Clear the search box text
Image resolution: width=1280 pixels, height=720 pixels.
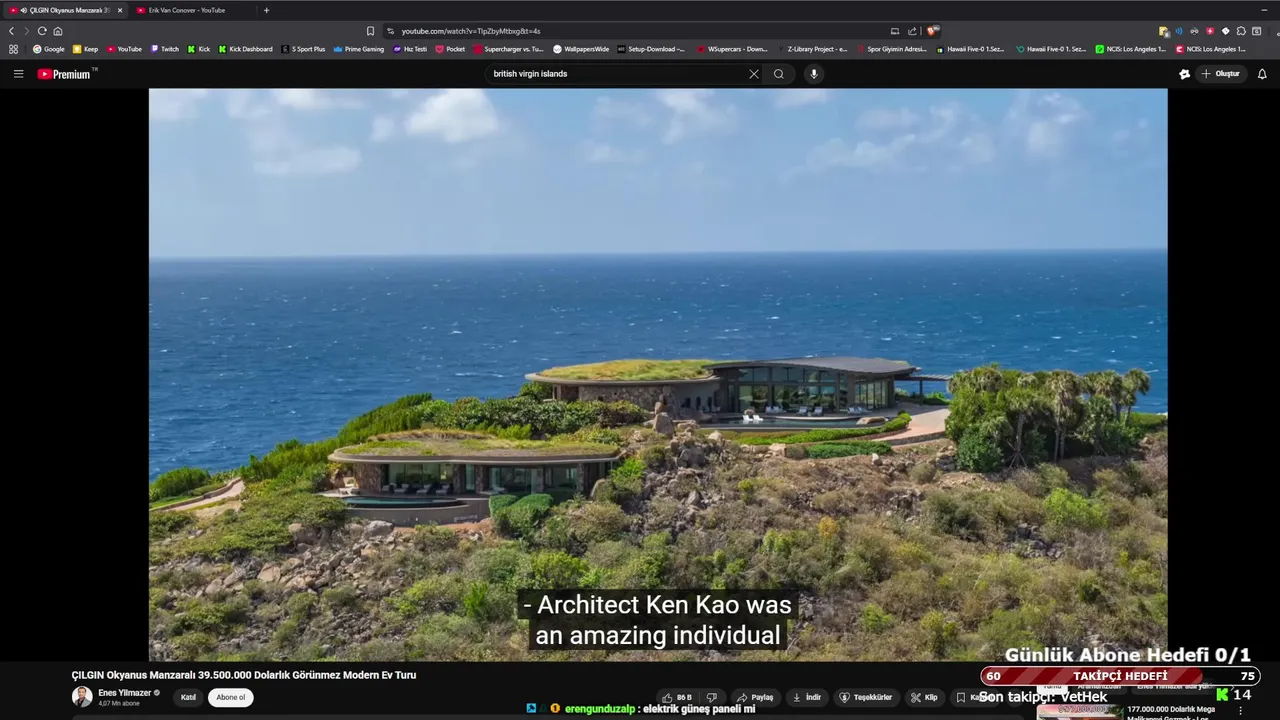coord(754,74)
